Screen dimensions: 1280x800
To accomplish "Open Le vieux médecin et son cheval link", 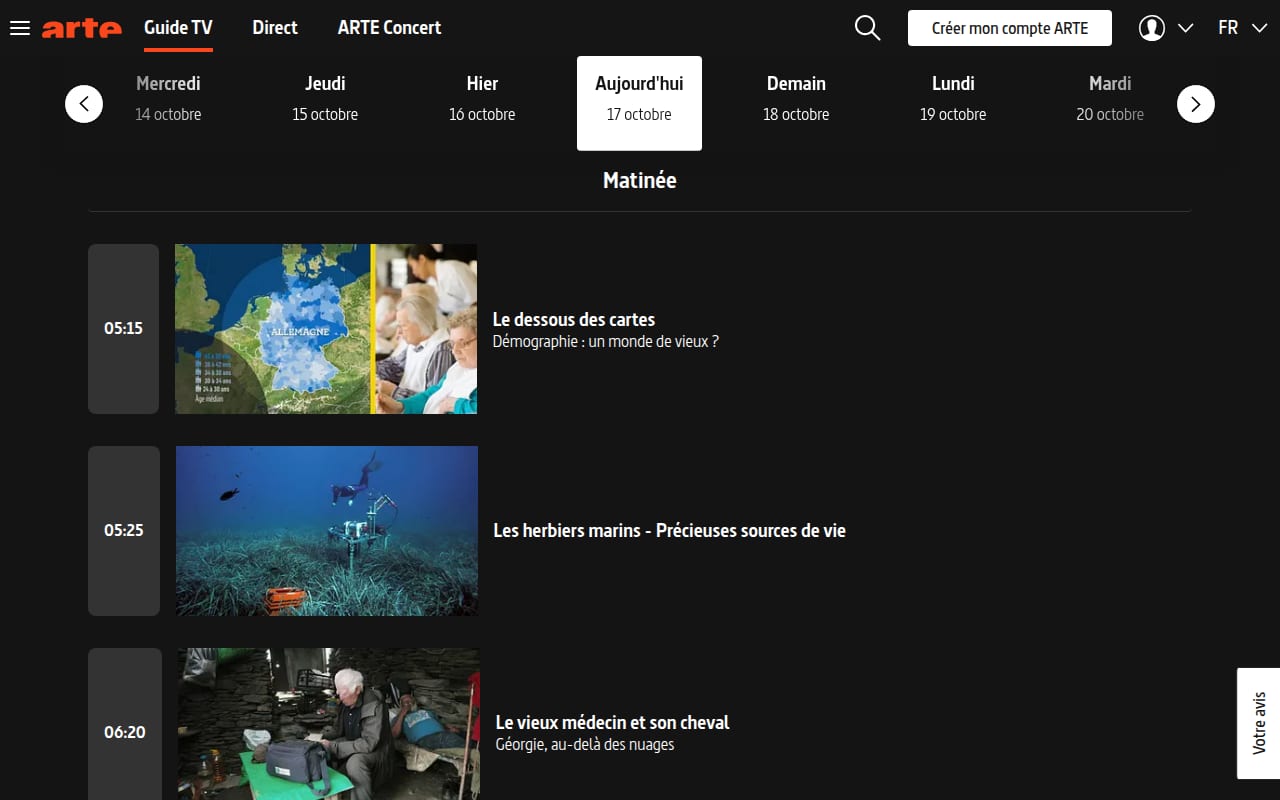I will coord(613,722).
